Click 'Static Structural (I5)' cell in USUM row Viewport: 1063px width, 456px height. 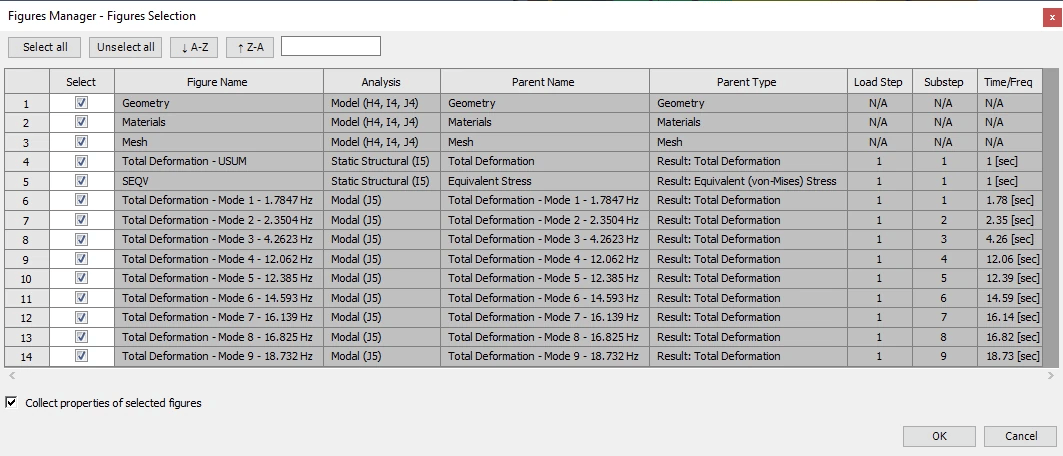point(382,161)
